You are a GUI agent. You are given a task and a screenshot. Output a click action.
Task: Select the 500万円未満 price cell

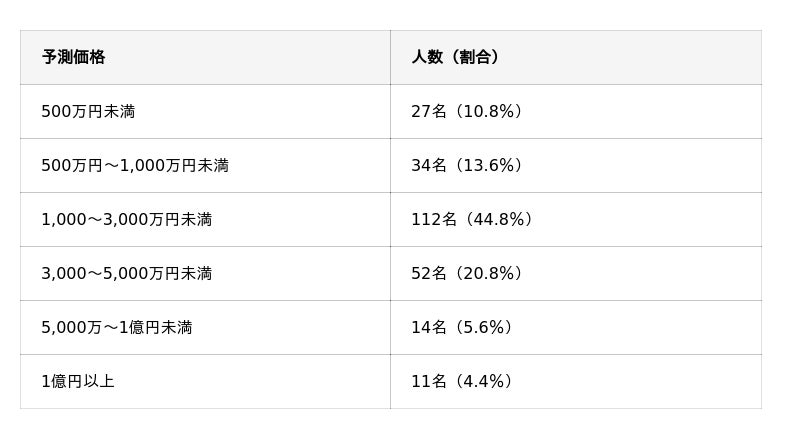[88, 111]
